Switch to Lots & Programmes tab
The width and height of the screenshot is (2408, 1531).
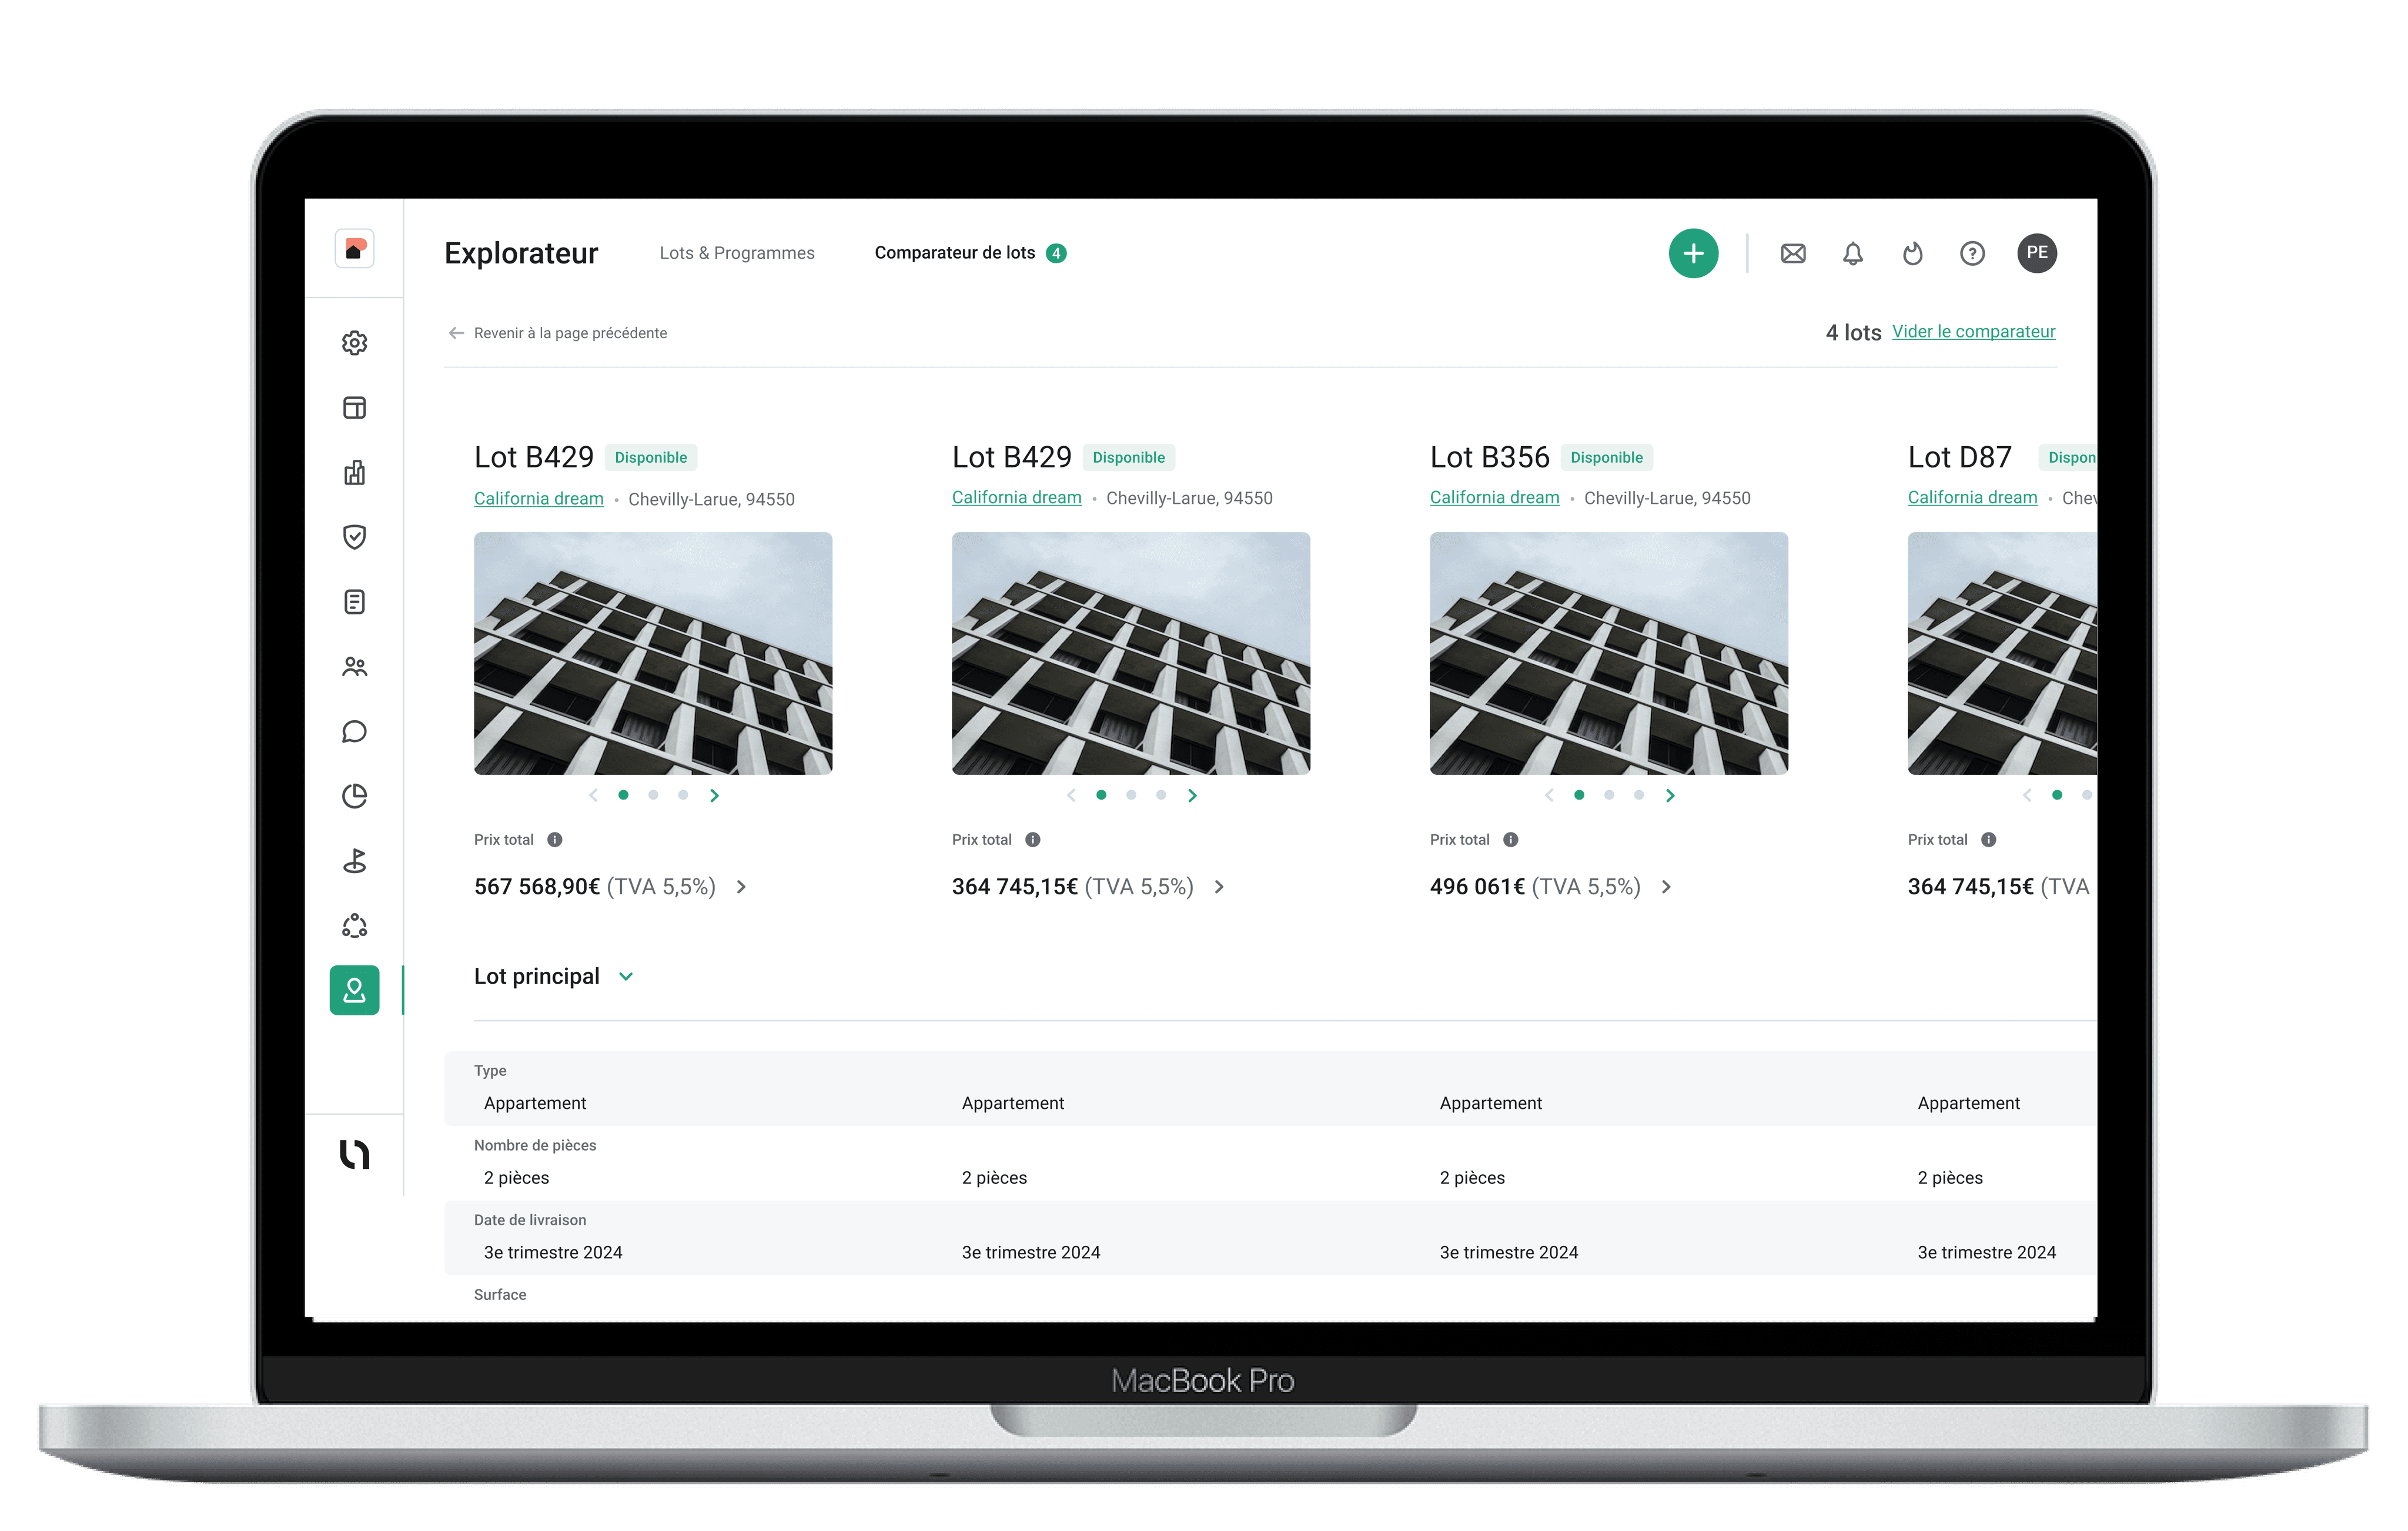[x=737, y=253]
